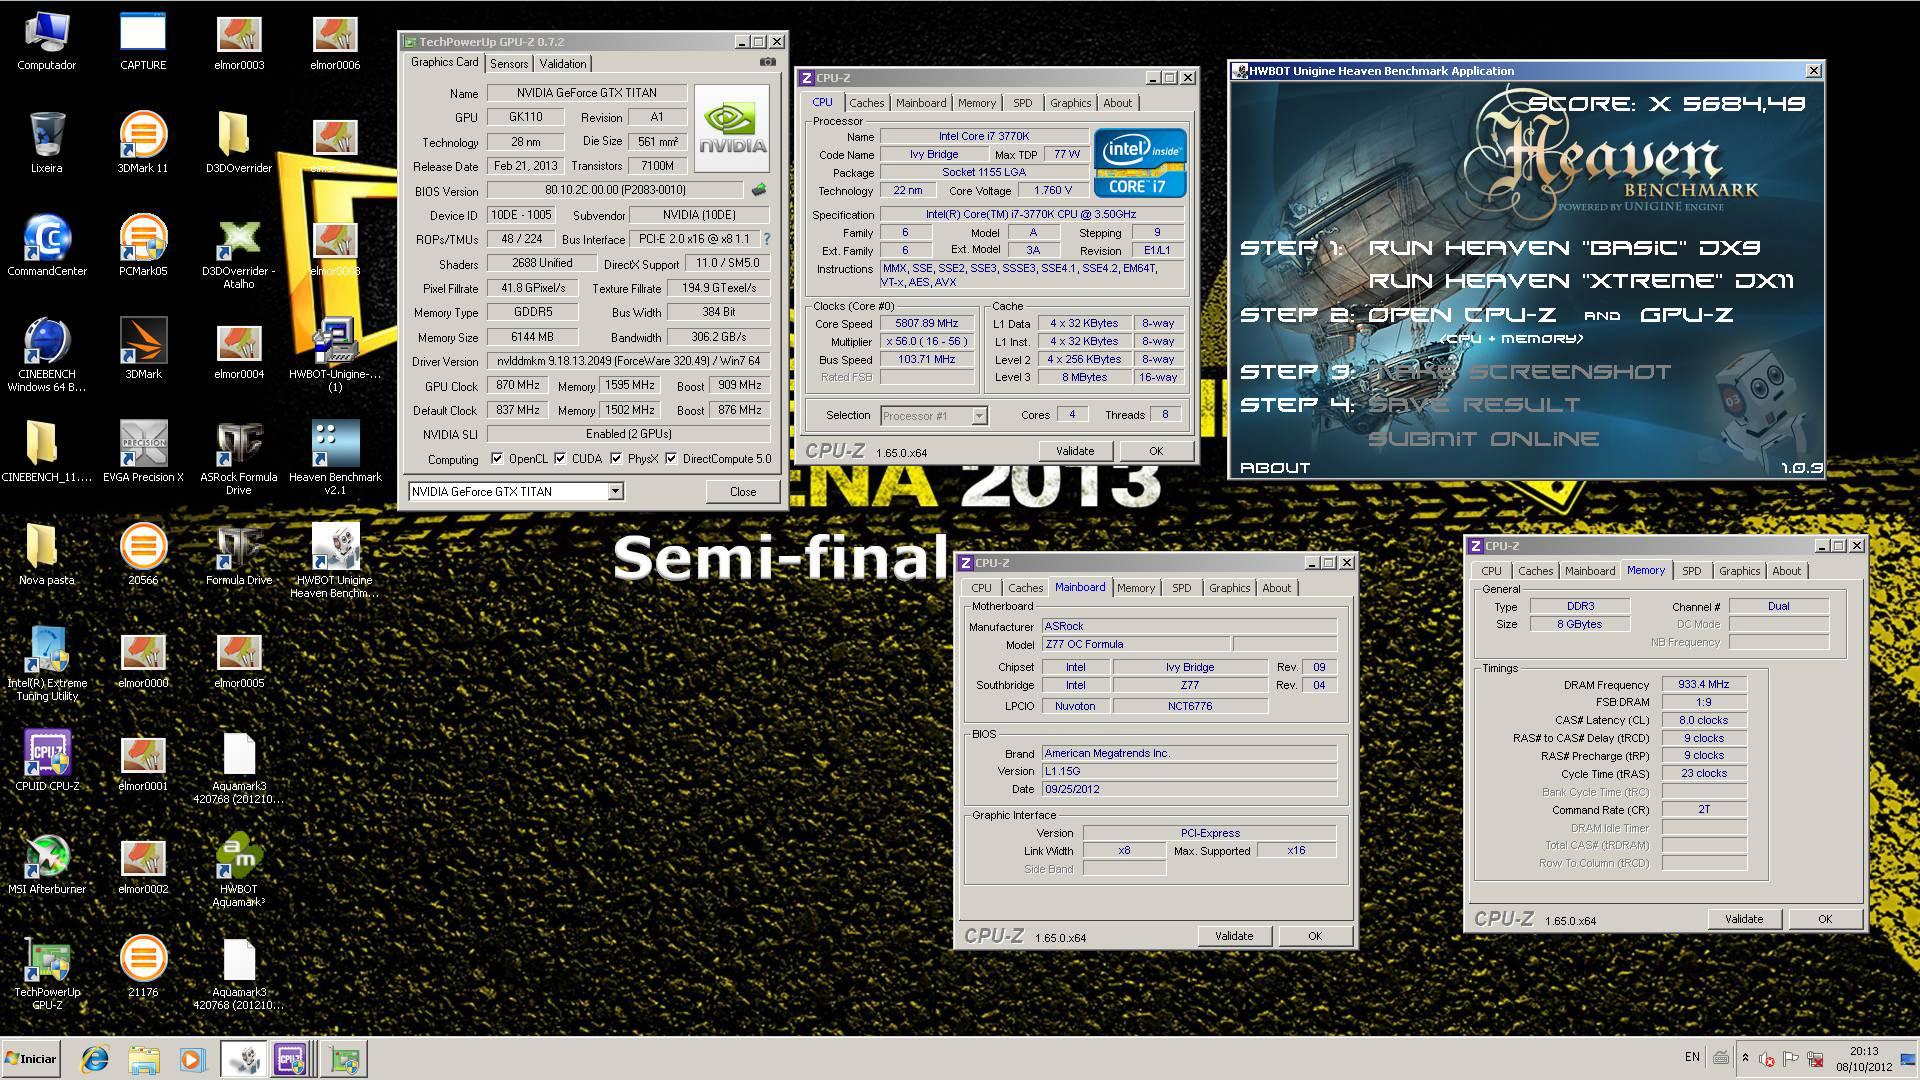Image resolution: width=1920 pixels, height=1080 pixels.
Task: Launch CommandCenter shortcut
Action: tap(46, 246)
